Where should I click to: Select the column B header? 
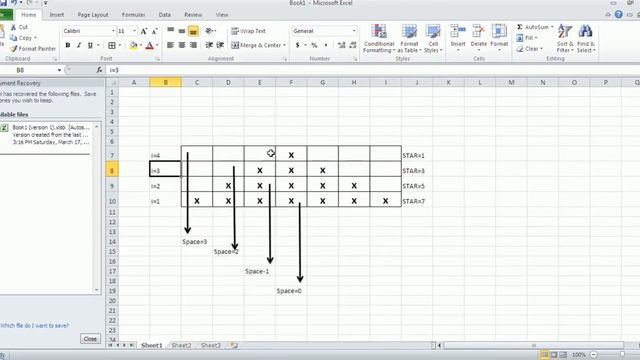(165, 82)
